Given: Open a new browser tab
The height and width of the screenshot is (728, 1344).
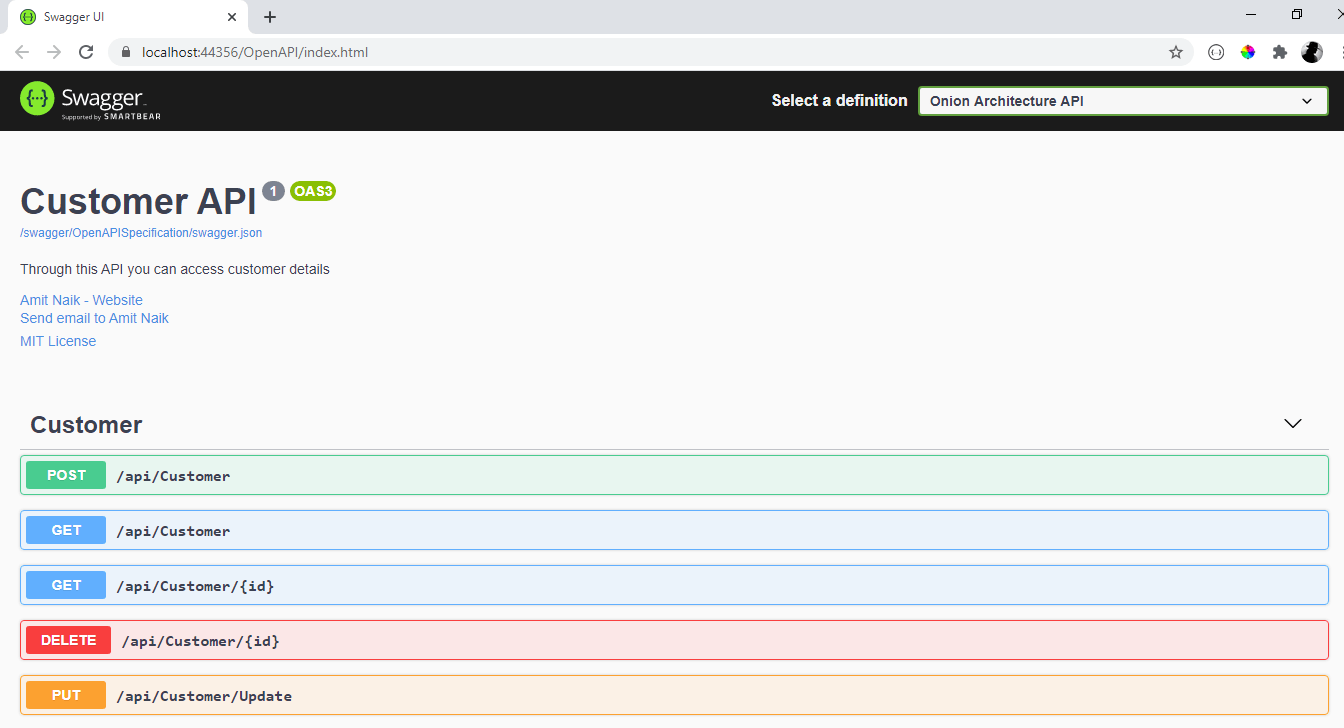Looking at the screenshot, I should coord(270,16).
